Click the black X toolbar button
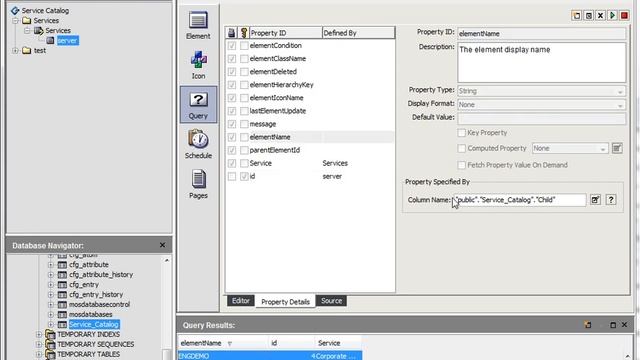 (600, 16)
